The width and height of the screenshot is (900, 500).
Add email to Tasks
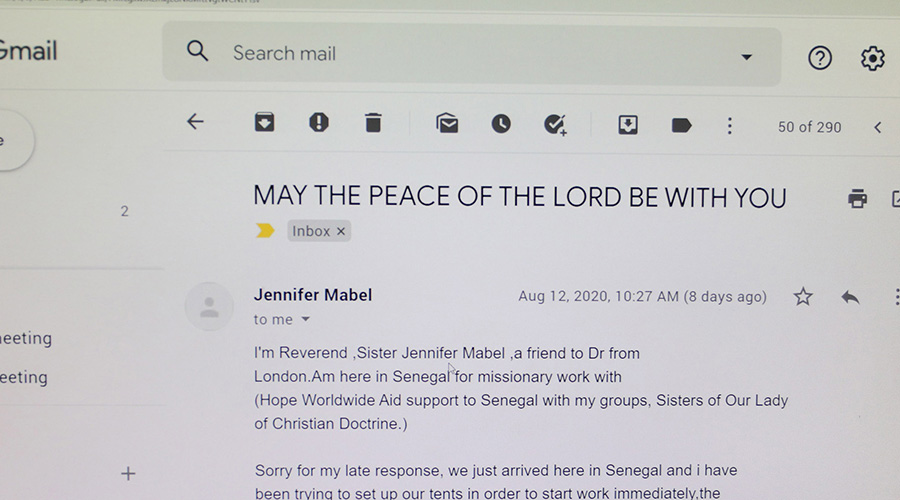(555, 125)
